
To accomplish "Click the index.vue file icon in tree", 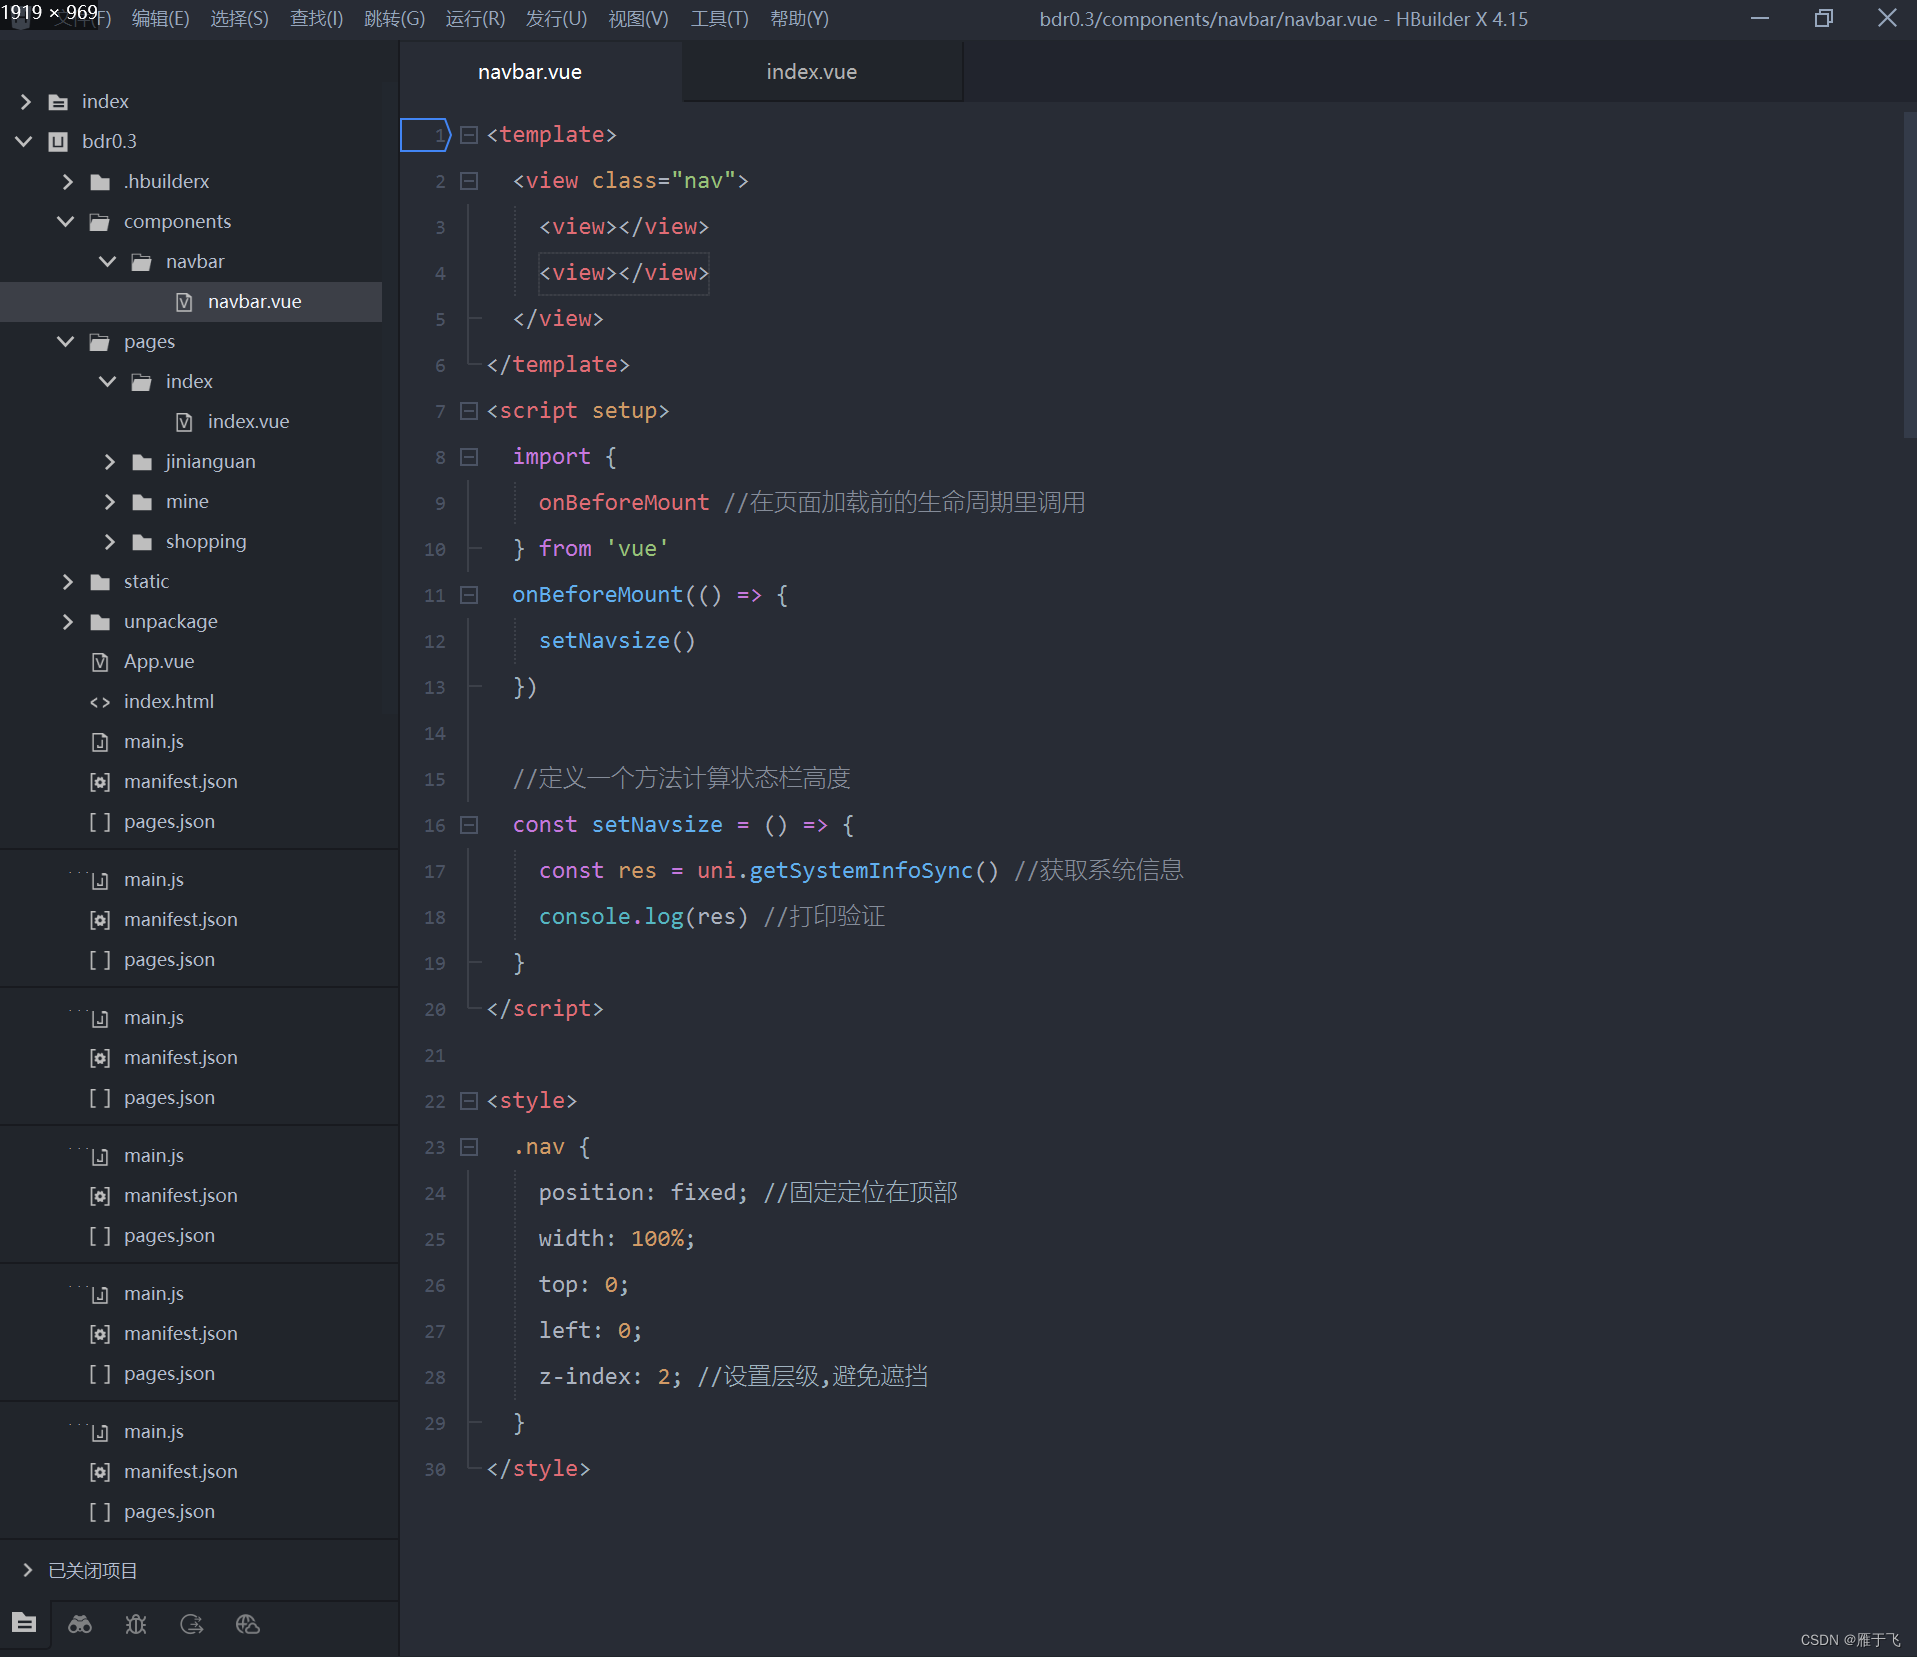I will tap(184, 422).
